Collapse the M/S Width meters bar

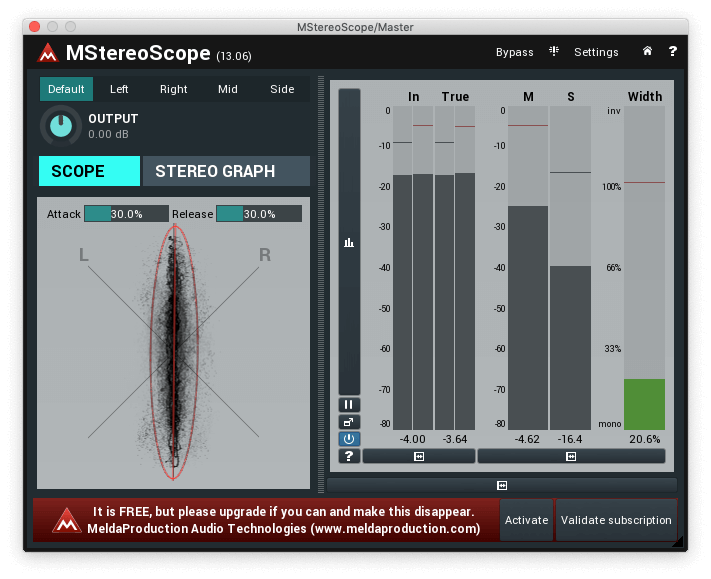click(571, 457)
